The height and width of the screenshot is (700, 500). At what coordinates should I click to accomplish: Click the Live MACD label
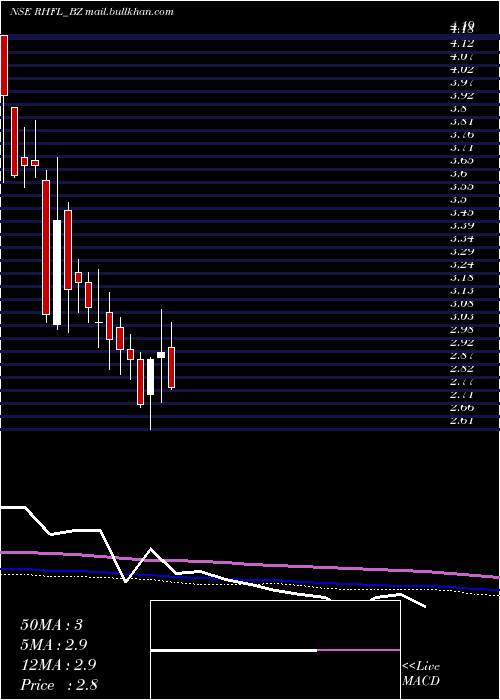[421, 674]
